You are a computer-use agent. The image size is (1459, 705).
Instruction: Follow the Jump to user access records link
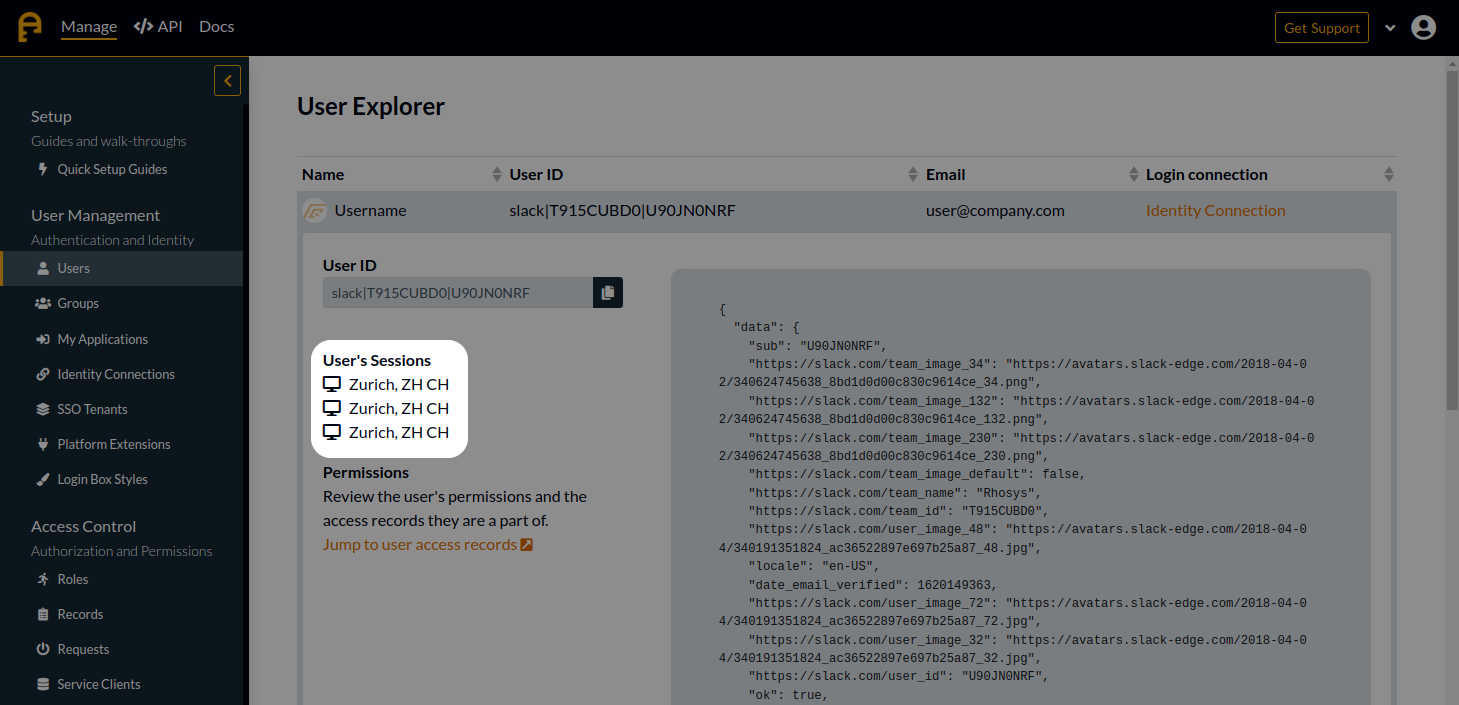click(420, 544)
